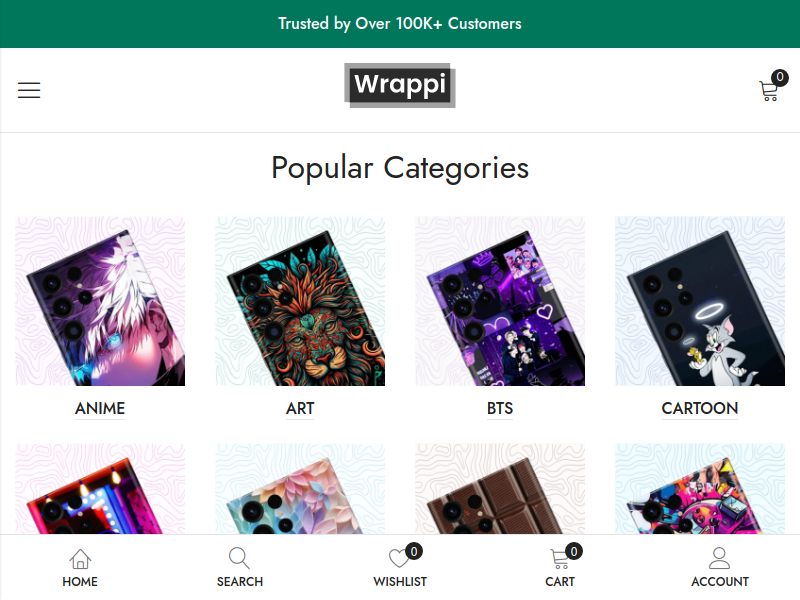This screenshot has width=800, height=600.
Task: Select the pastel flower petals thumbnail
Action: [300, 489]
